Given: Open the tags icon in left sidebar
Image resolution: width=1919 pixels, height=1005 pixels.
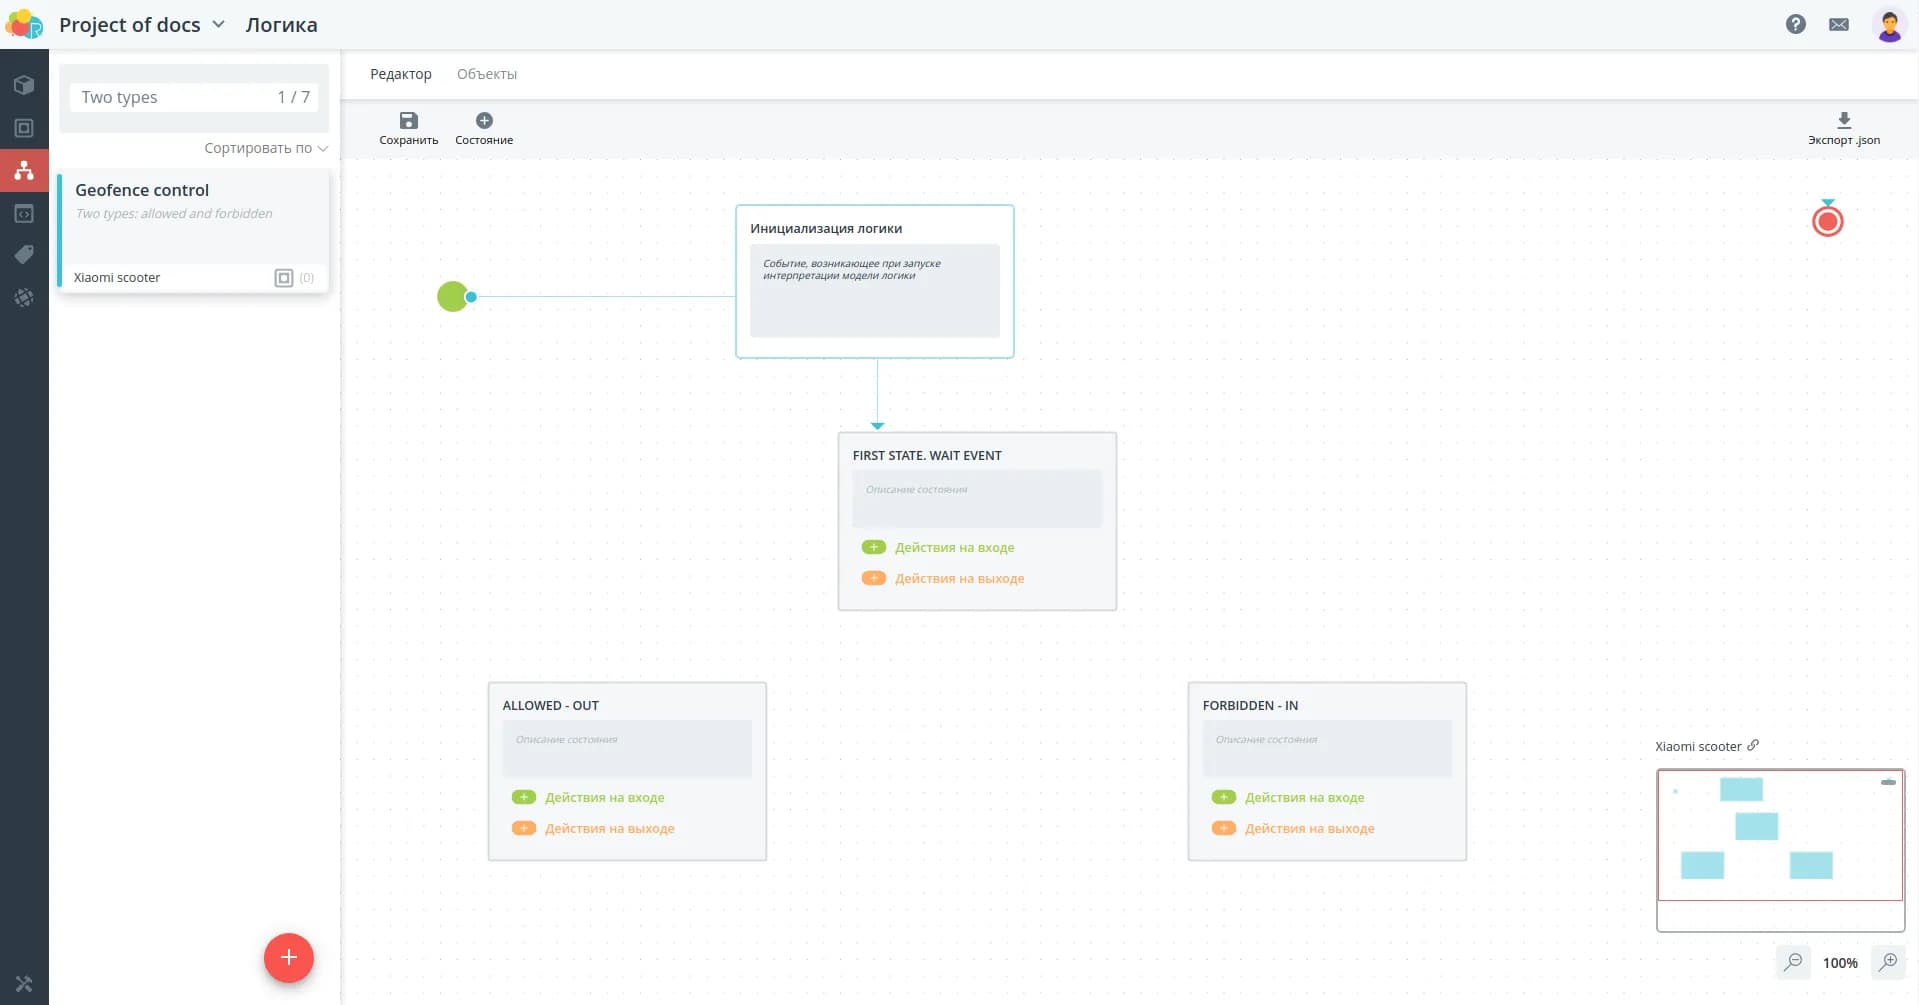Looking at the screenshot, I should (24, 255).
